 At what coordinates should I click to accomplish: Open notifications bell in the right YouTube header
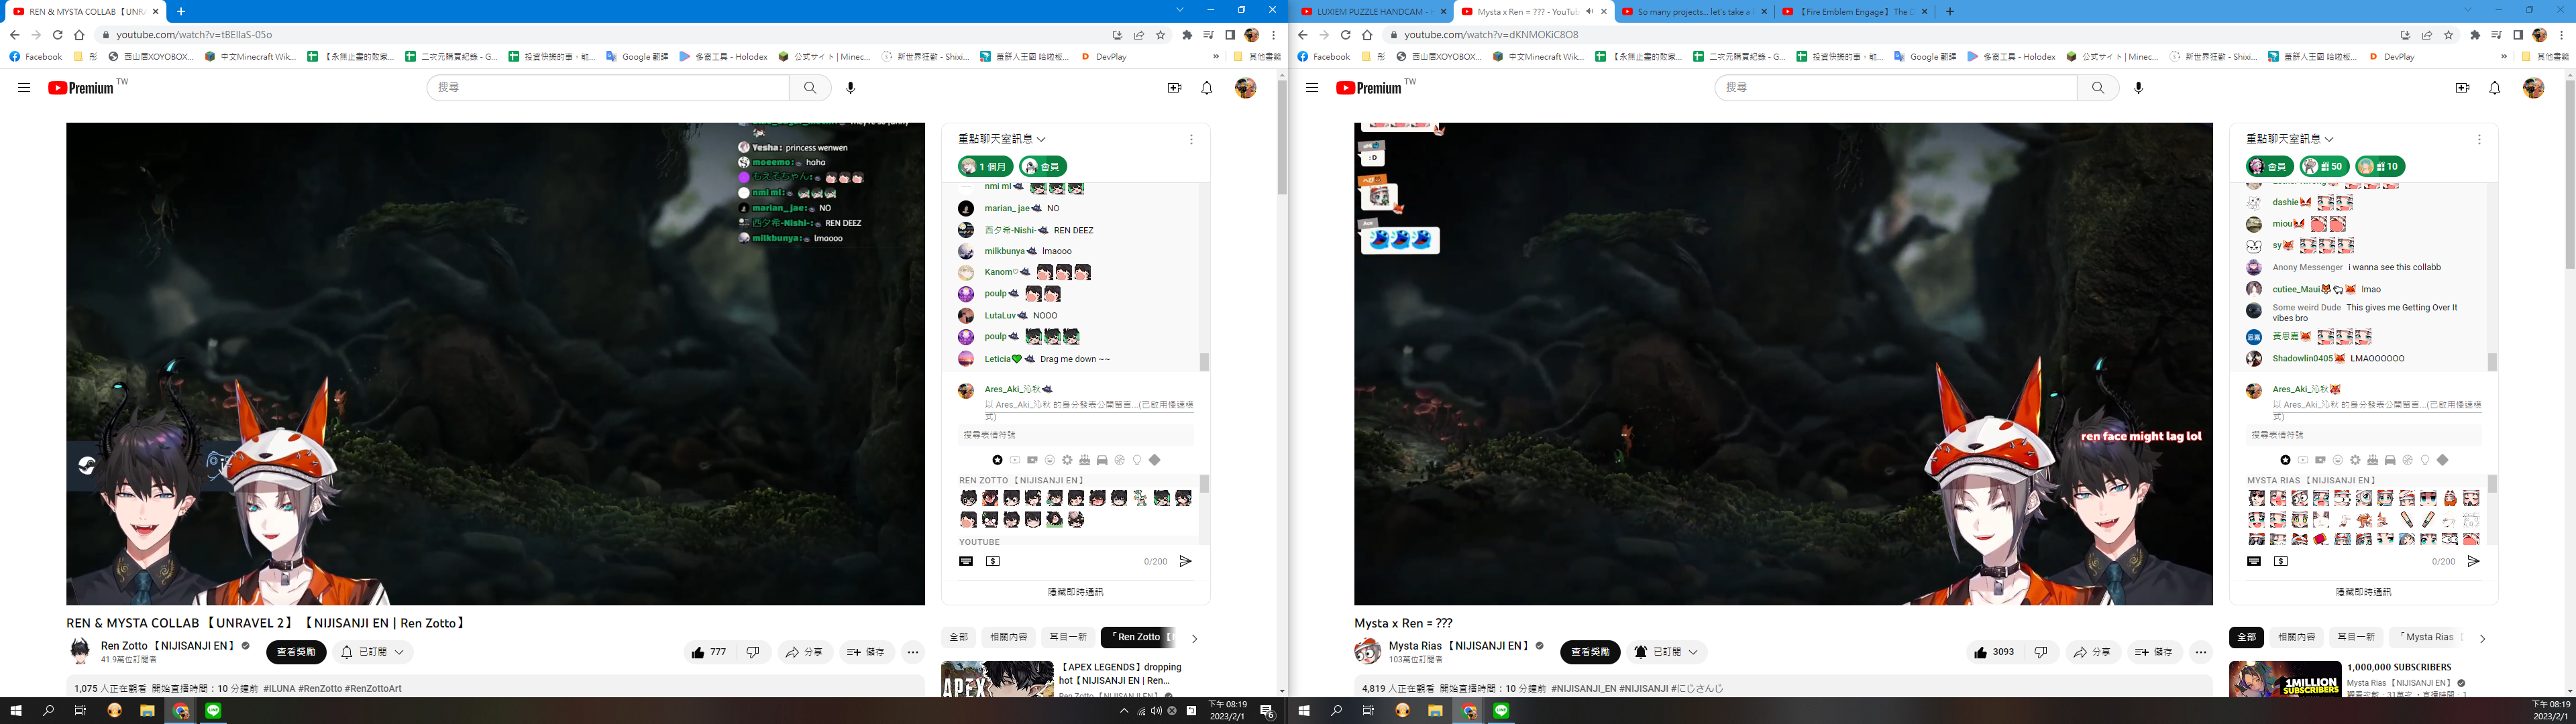2495,88
